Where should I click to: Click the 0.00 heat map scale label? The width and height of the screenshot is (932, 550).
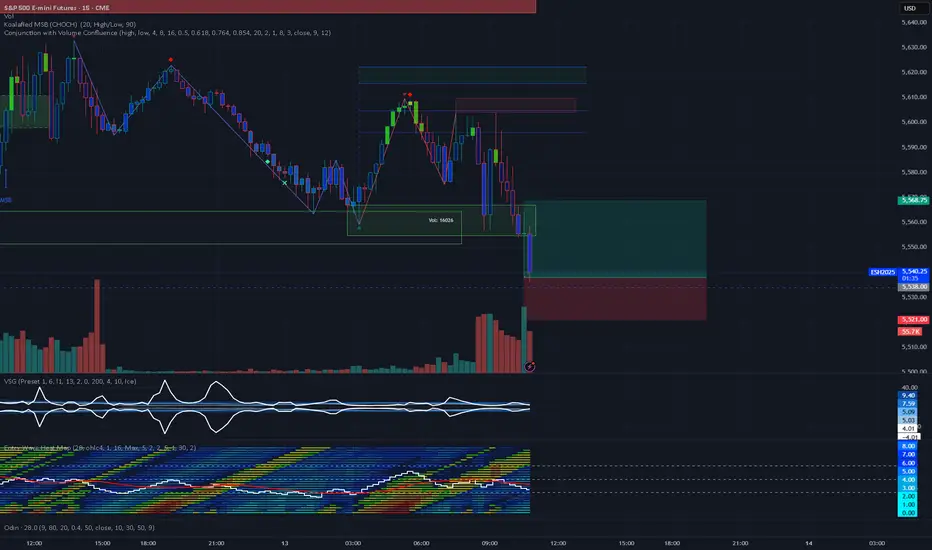click(x=908, y=513)
